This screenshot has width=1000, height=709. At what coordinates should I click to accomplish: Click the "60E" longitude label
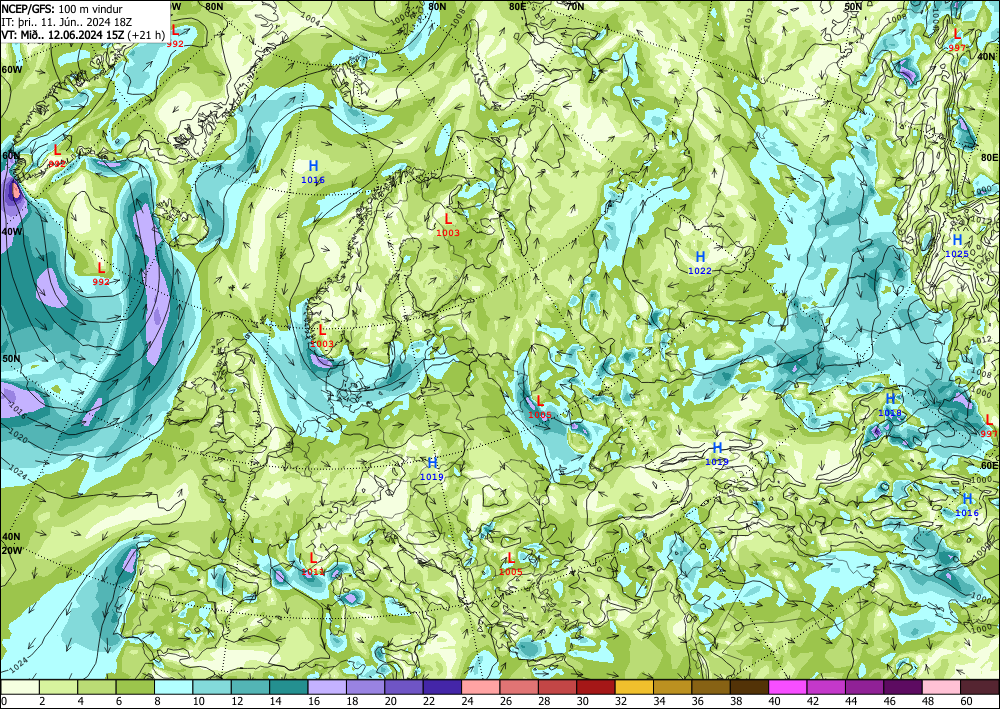(x=990, y=465)
